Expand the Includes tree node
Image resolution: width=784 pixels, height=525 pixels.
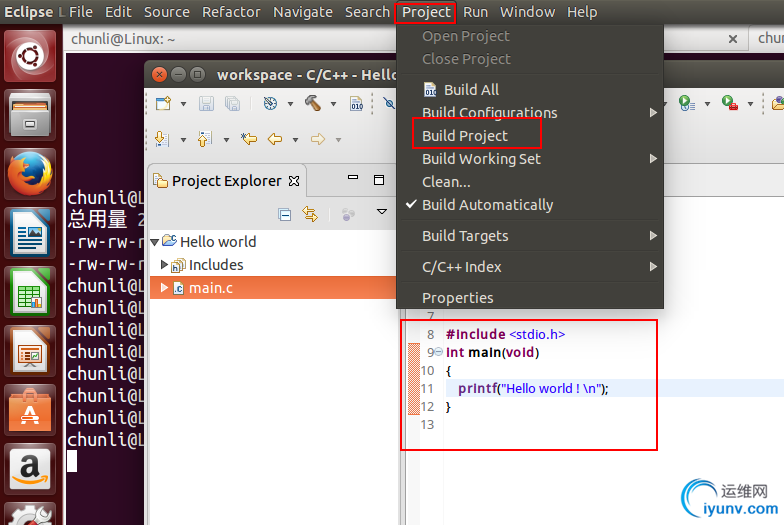click(x=164, y=264)
